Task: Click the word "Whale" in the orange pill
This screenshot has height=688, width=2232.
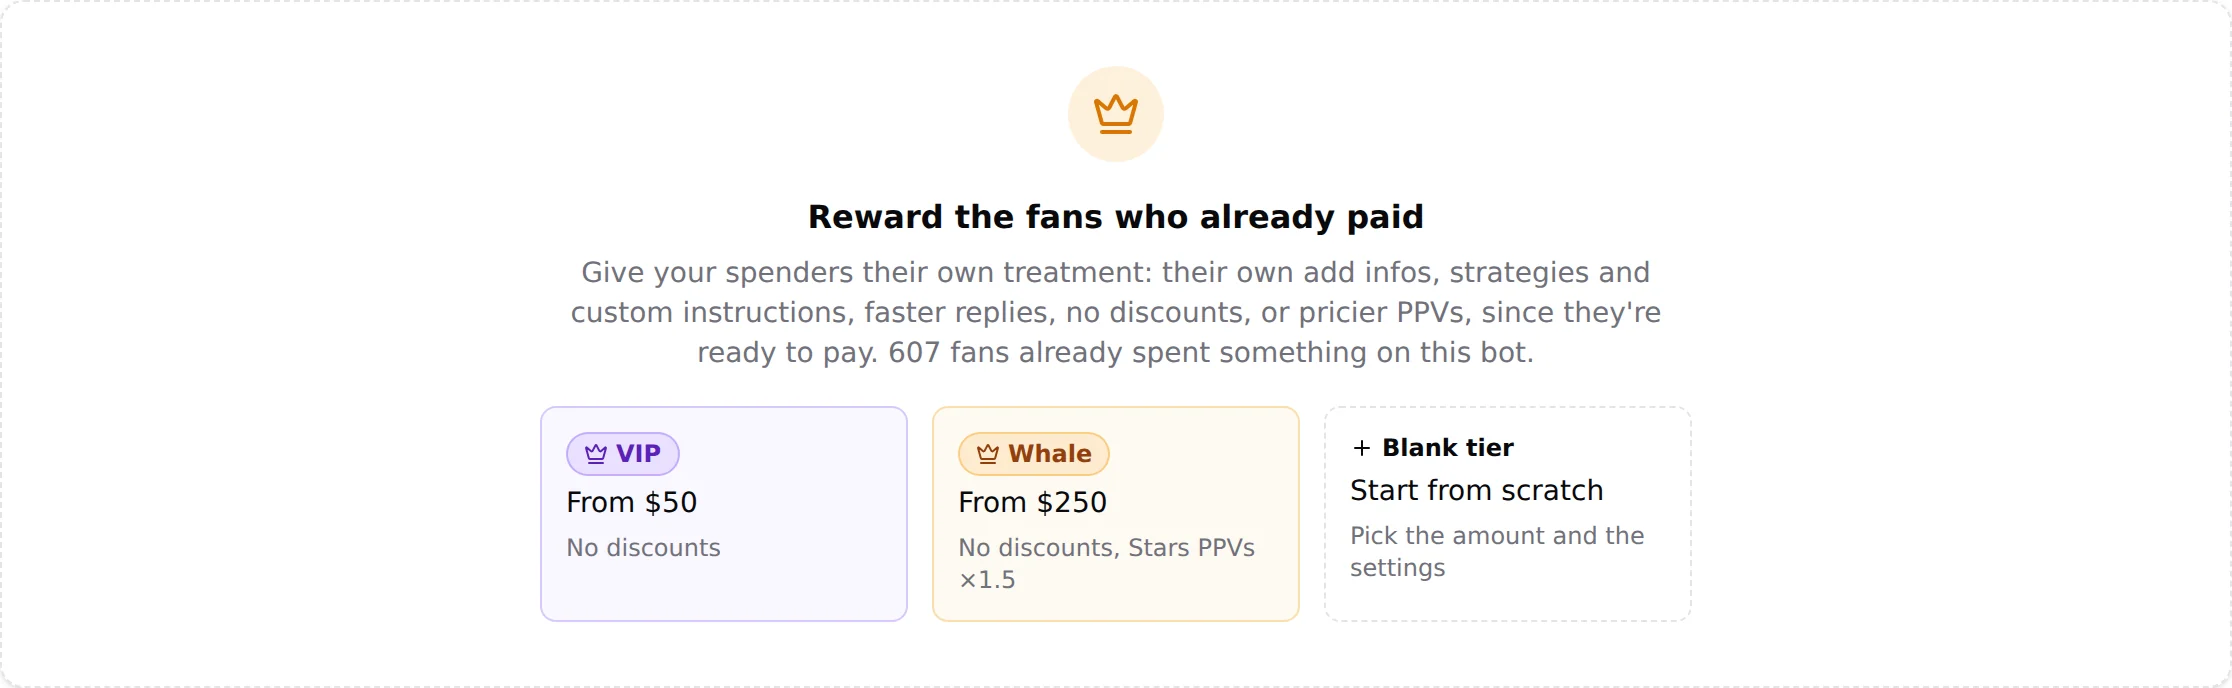Action: [1050, 454]
